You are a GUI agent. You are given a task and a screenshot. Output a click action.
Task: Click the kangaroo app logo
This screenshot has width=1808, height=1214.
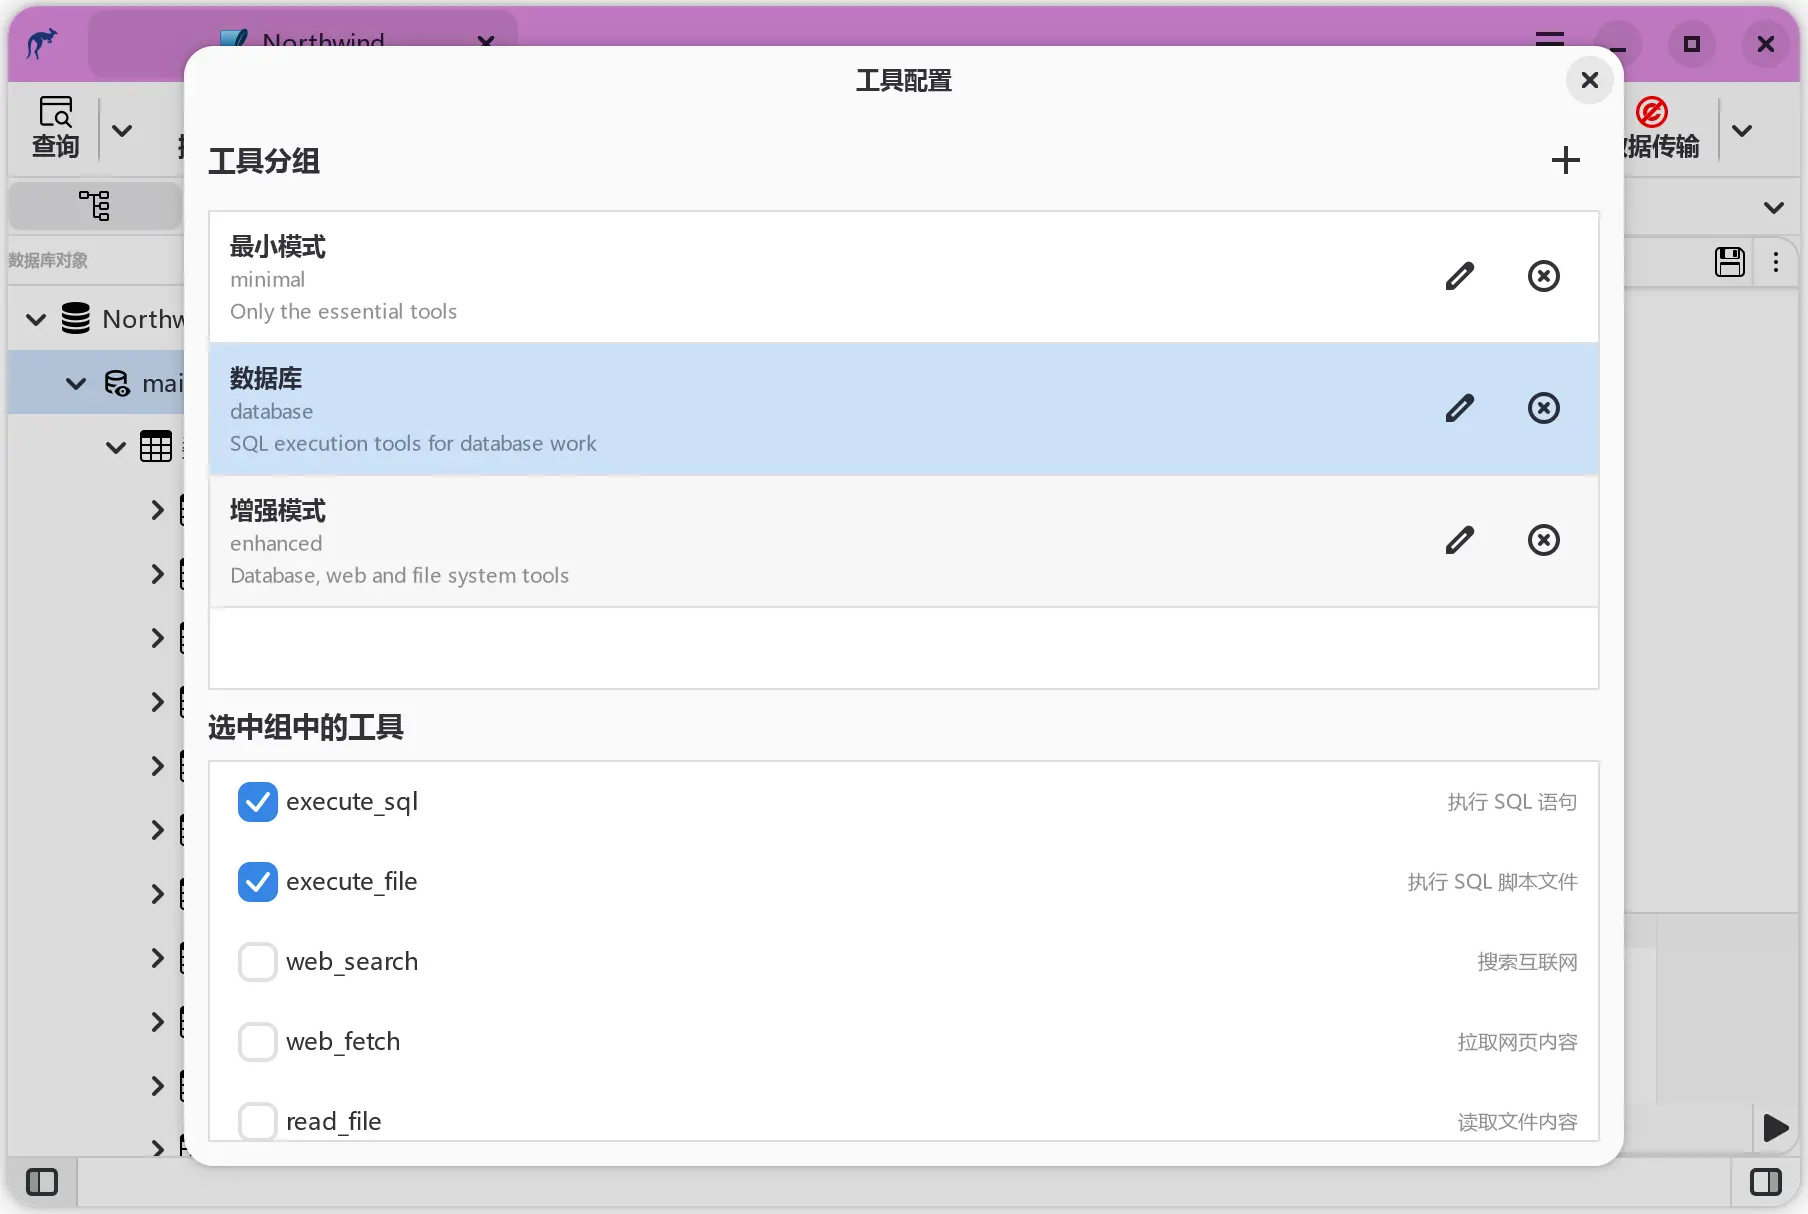[x=42, y=44]
